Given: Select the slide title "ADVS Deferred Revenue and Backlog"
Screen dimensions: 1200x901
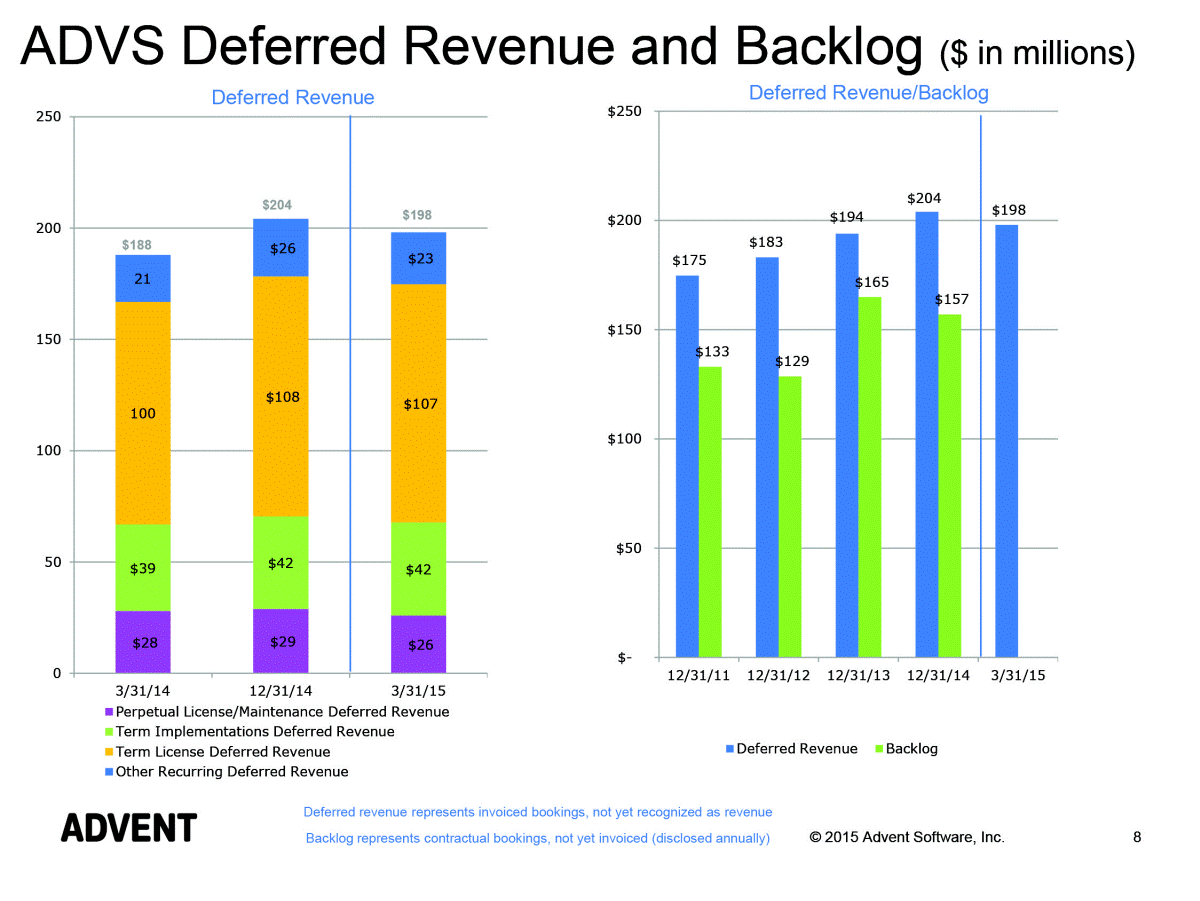Looking at the screenshot, I should click(470, 47).
